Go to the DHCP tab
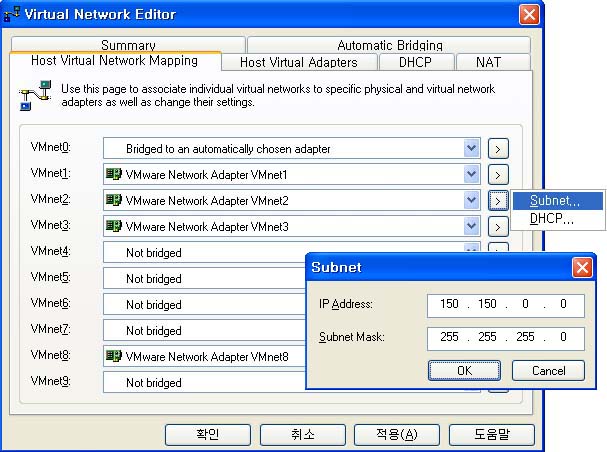The image size is (607, 452). pyautogui.click(x=415, y=62)
